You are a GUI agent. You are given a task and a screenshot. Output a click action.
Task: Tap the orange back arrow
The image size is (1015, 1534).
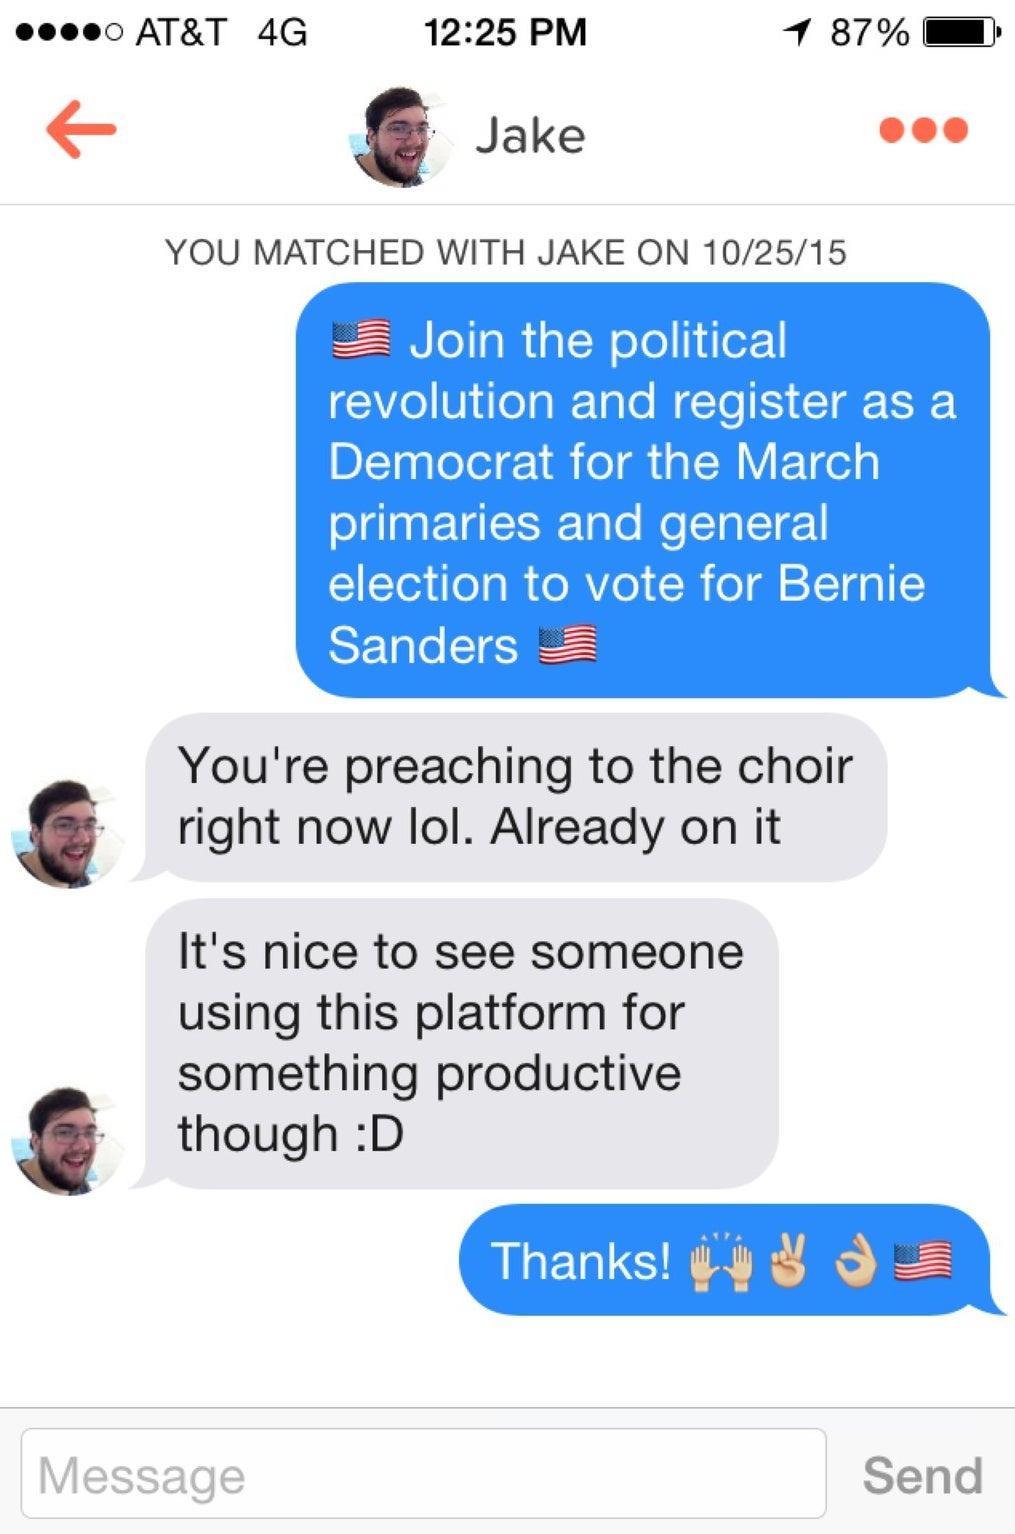[81, 130]
